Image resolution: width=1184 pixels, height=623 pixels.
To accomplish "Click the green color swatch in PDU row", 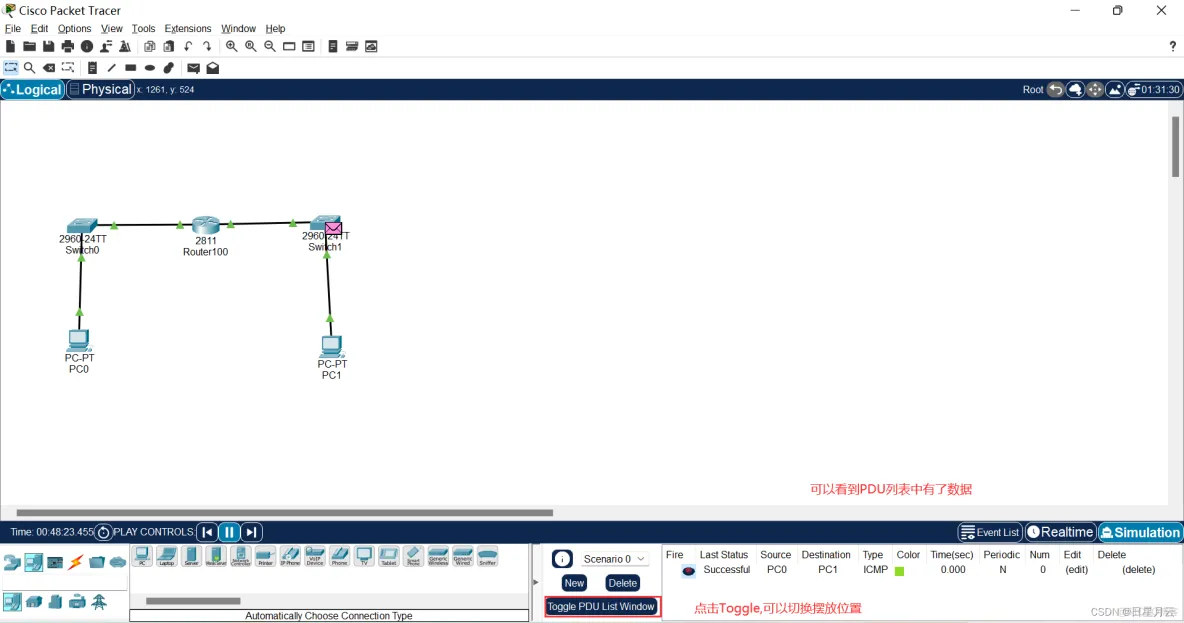I will click(x=899, y=572).
